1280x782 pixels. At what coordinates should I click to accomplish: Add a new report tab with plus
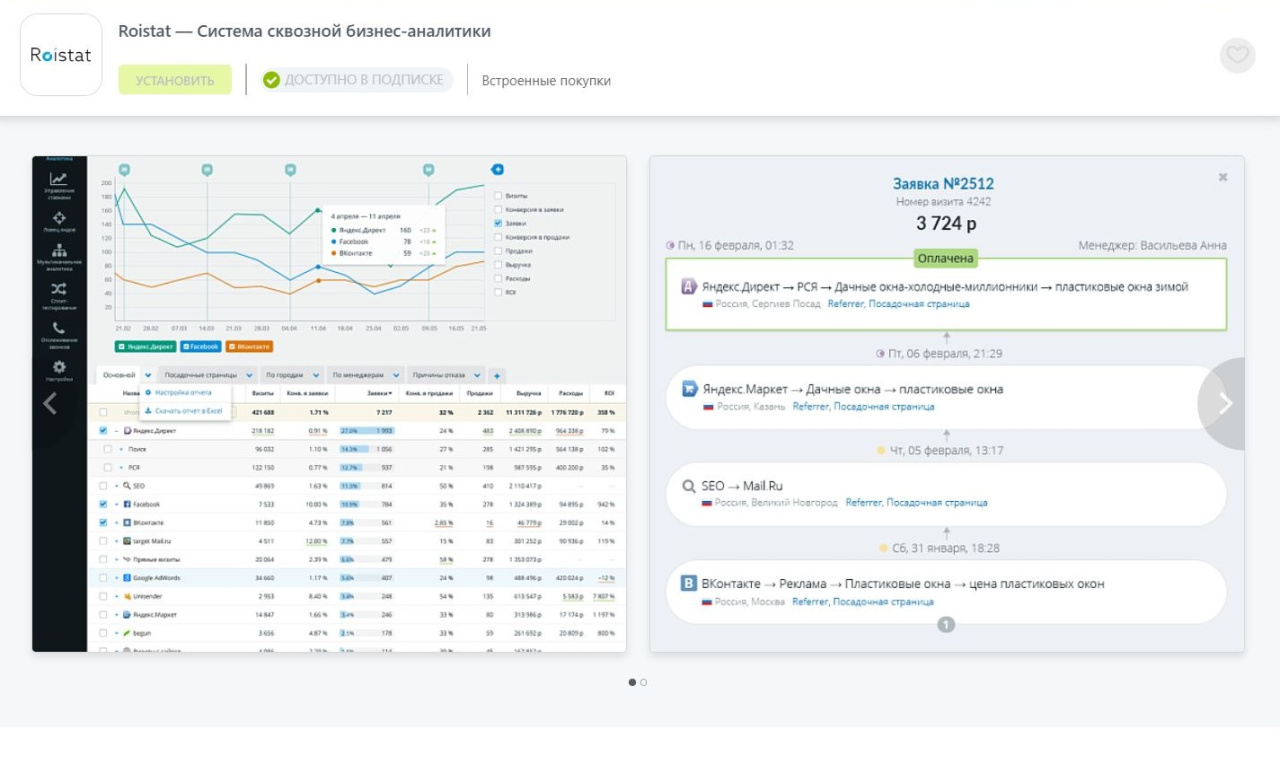pos(498,376)
